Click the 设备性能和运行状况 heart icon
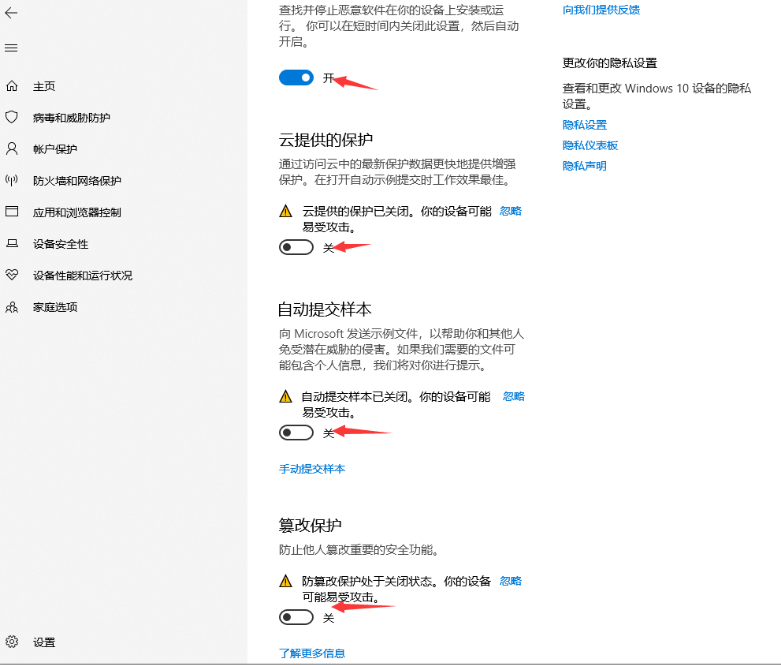 coord(12,275)
